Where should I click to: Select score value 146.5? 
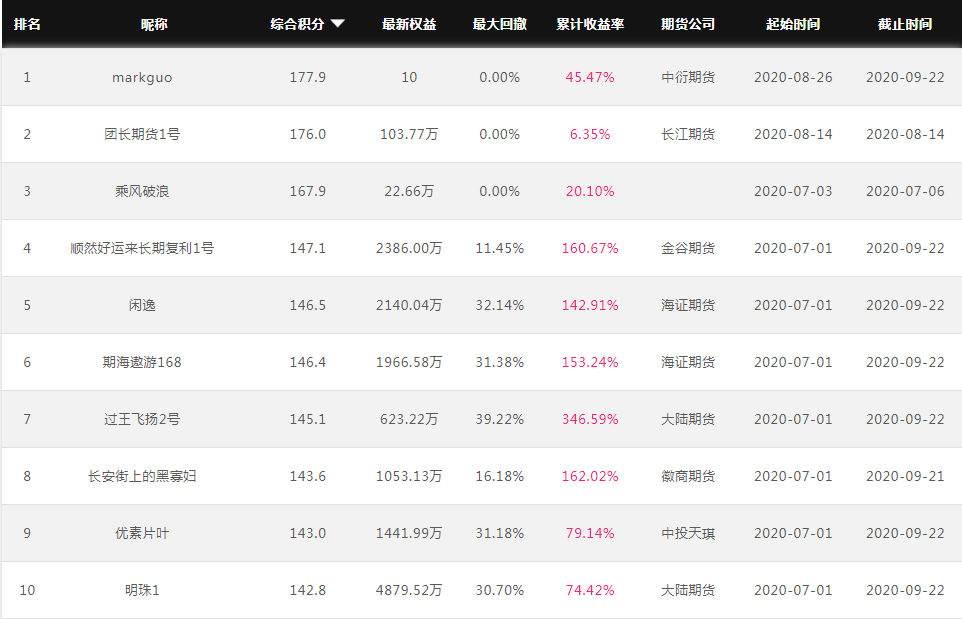[x=307, y=306]
